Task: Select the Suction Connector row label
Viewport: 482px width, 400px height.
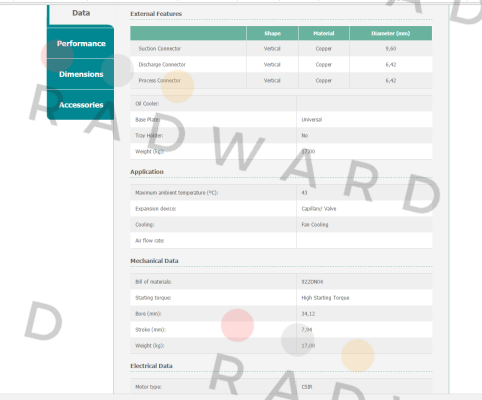Action: click(x=160, y=49)
